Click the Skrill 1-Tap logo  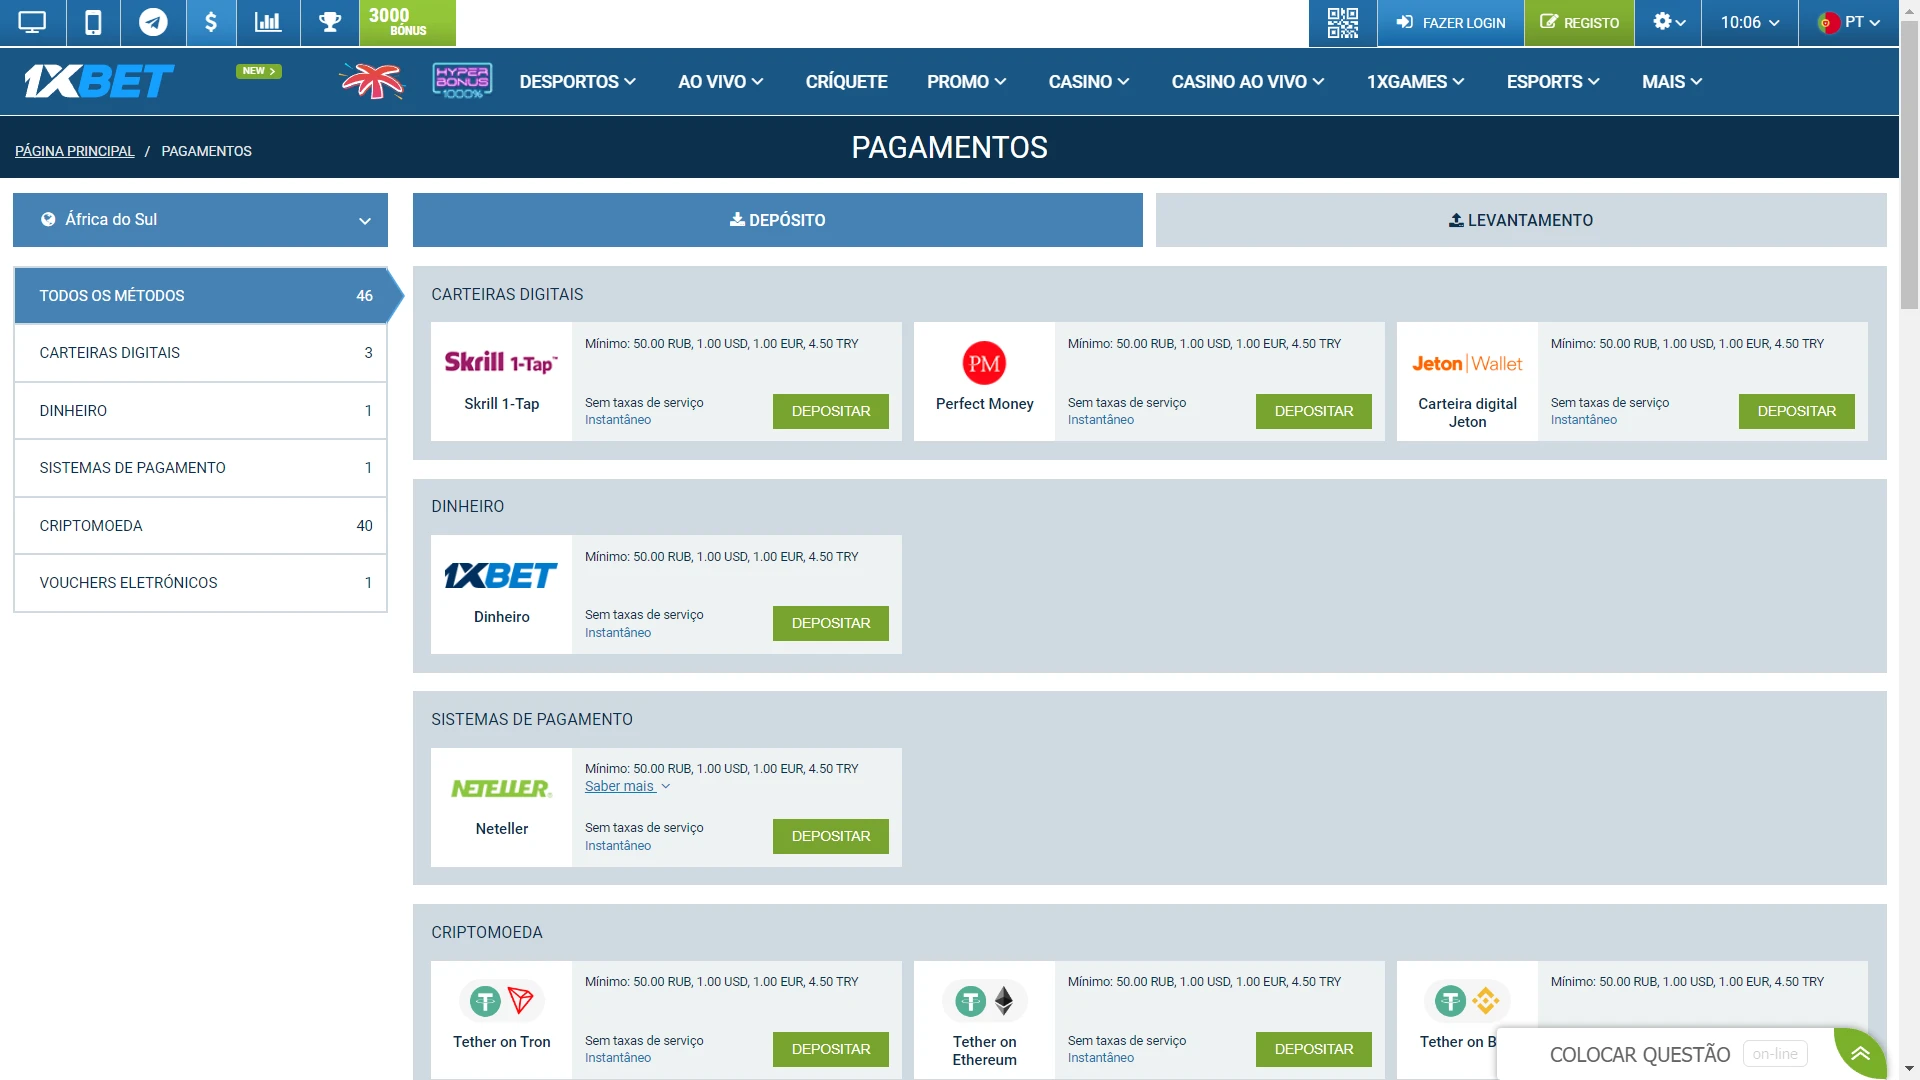[501, 362]
